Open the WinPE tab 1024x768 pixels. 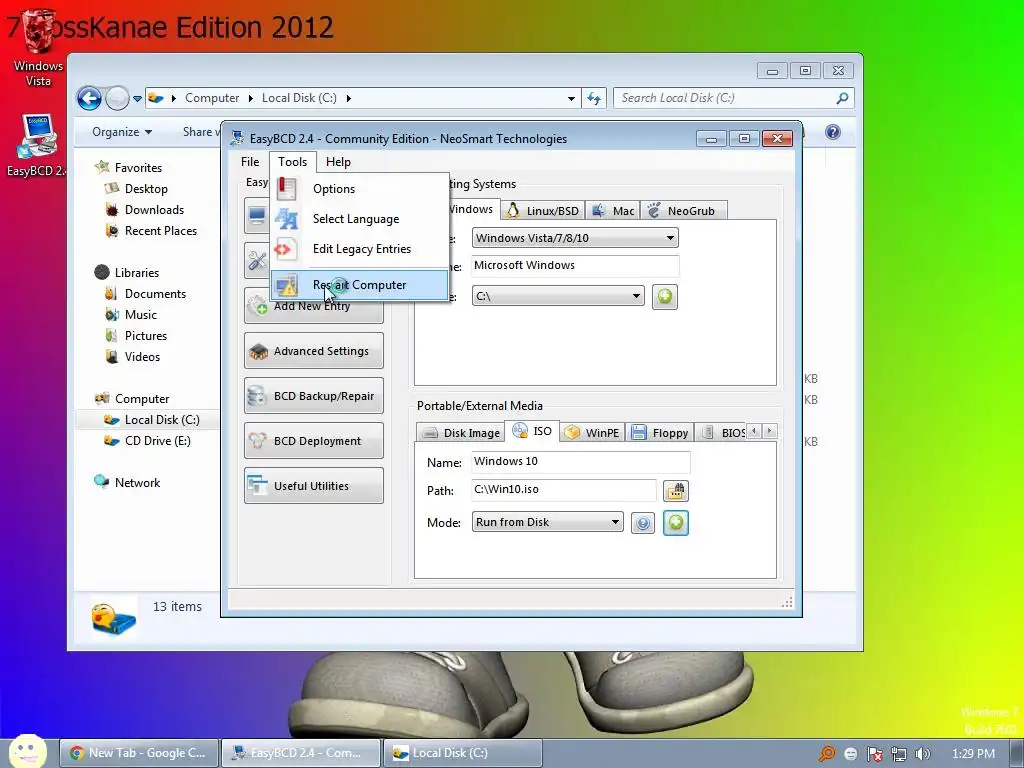[592, 432]
